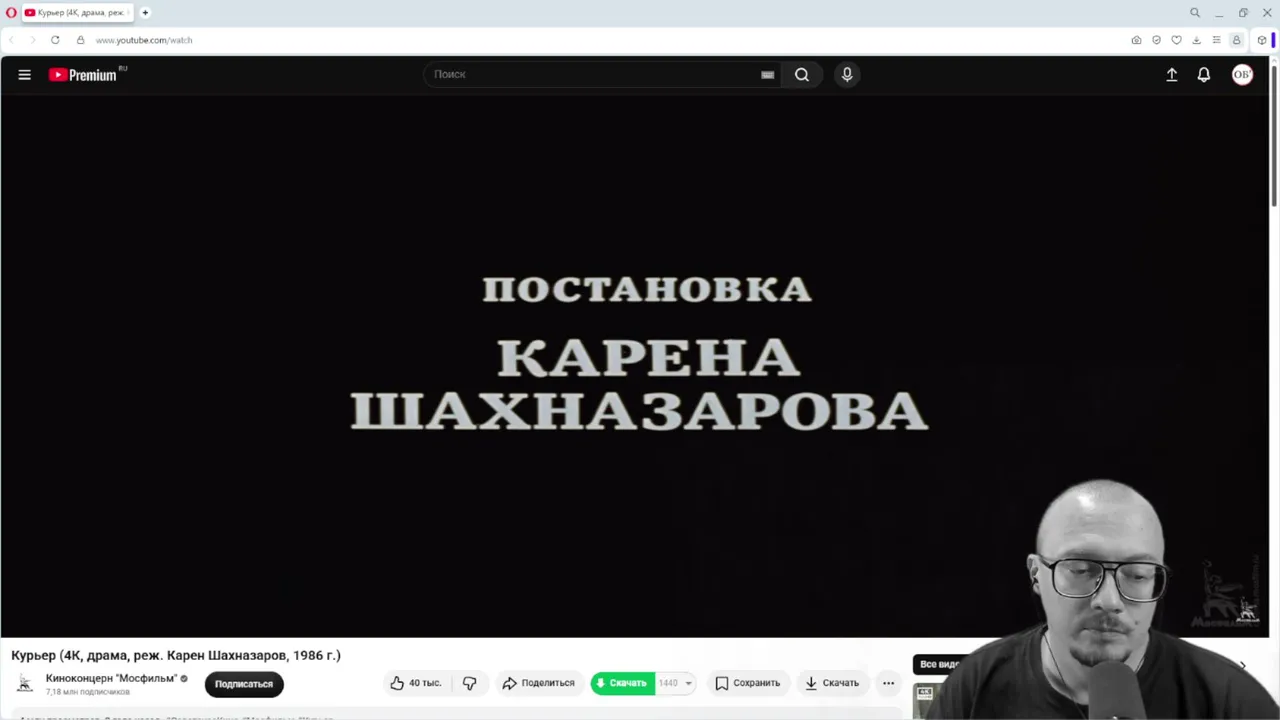Dislike the video with thumbs down

tap(469, 683)
